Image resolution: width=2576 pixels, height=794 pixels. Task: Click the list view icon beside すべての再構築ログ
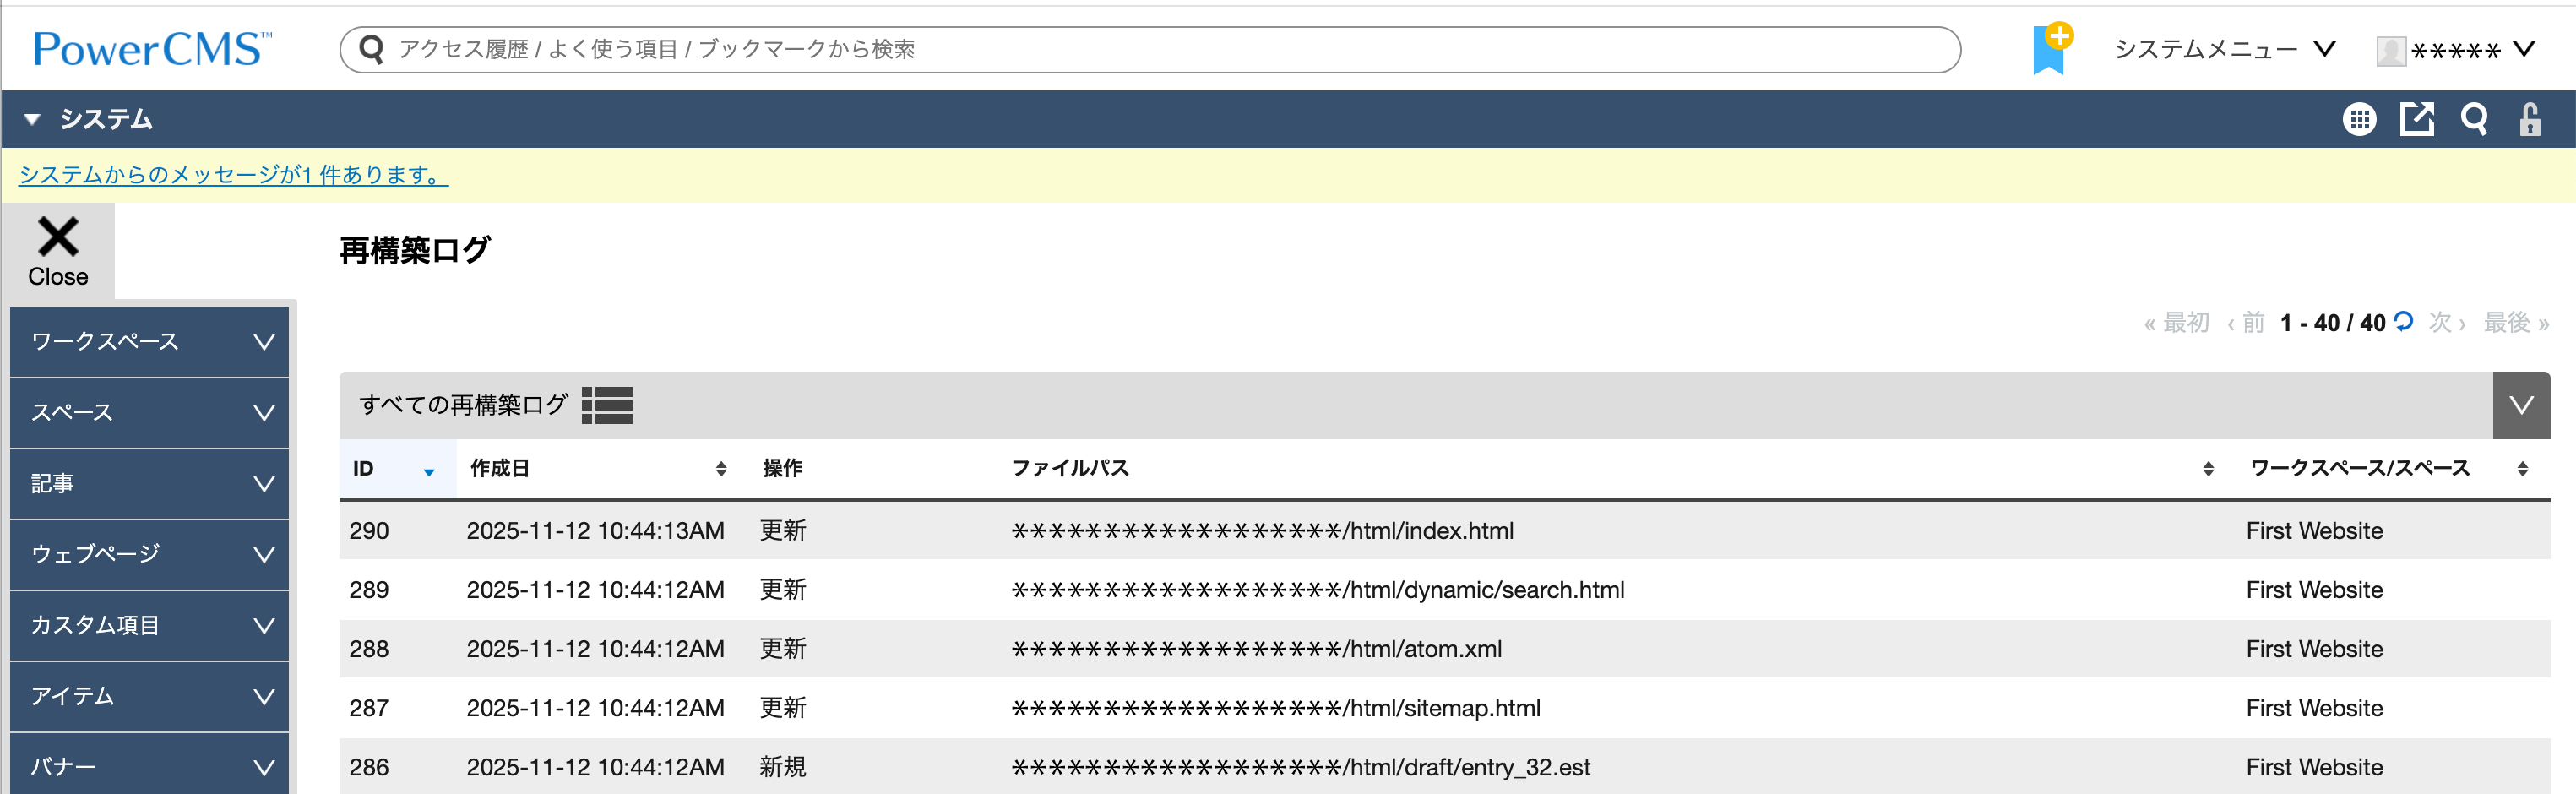click(x=607, y=405)
